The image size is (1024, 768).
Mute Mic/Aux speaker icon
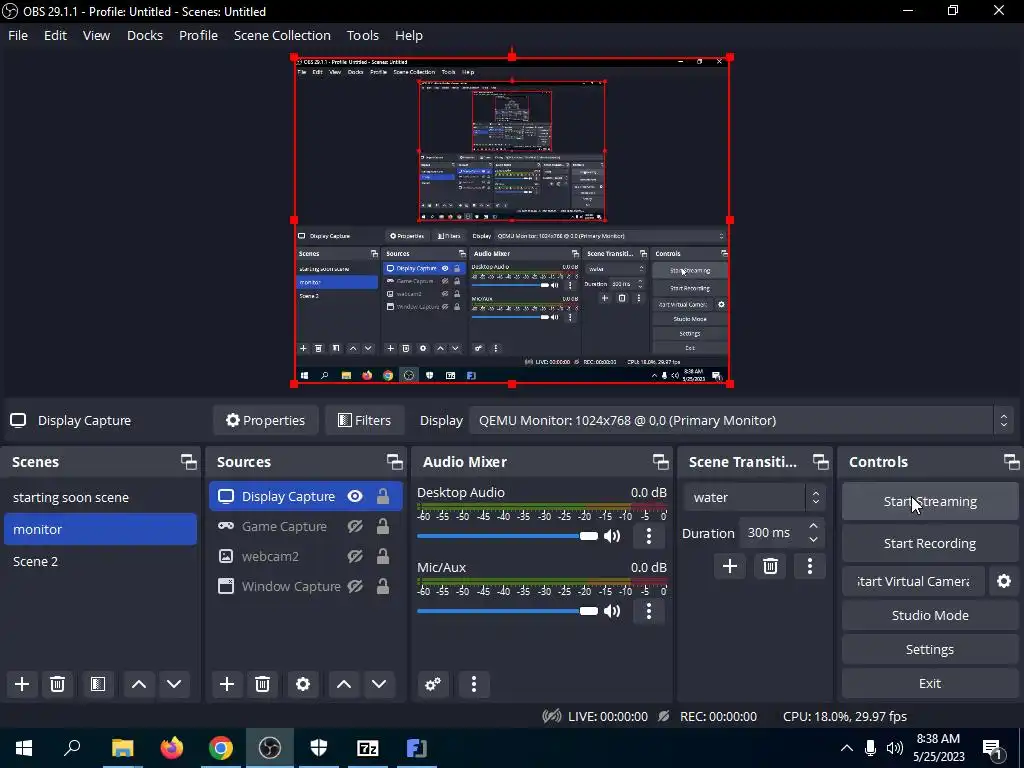(612, 611)
